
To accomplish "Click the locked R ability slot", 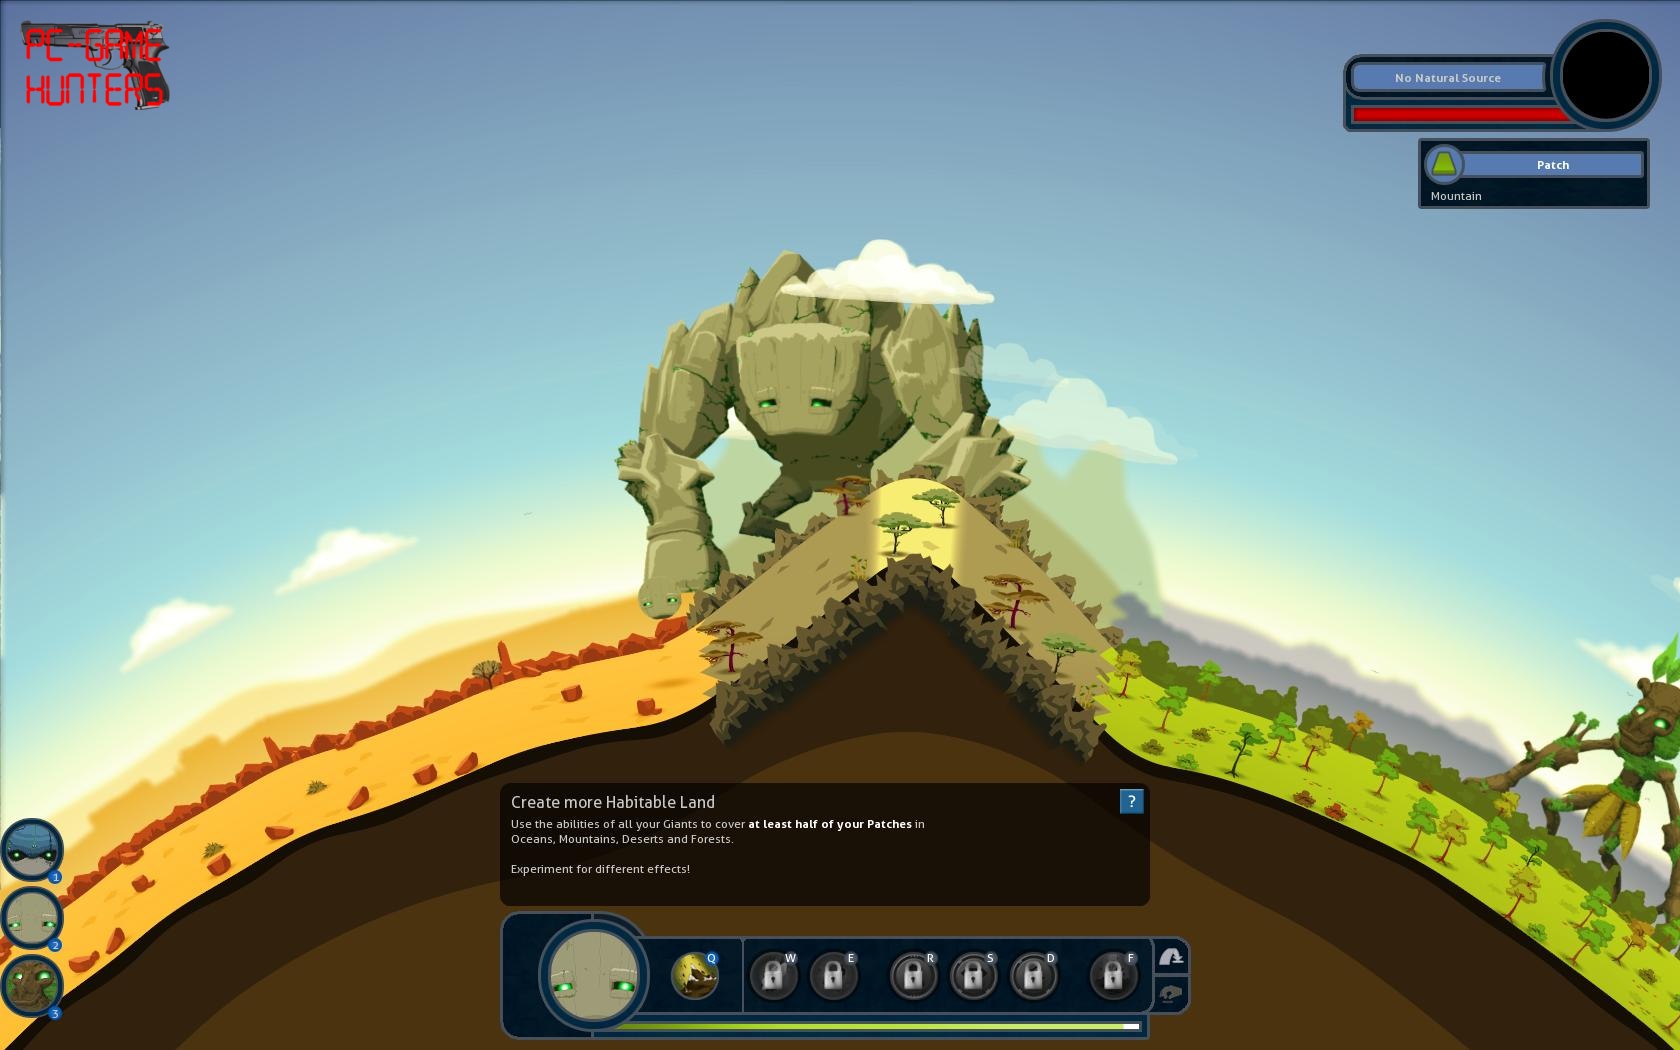I will pos(912,975).
